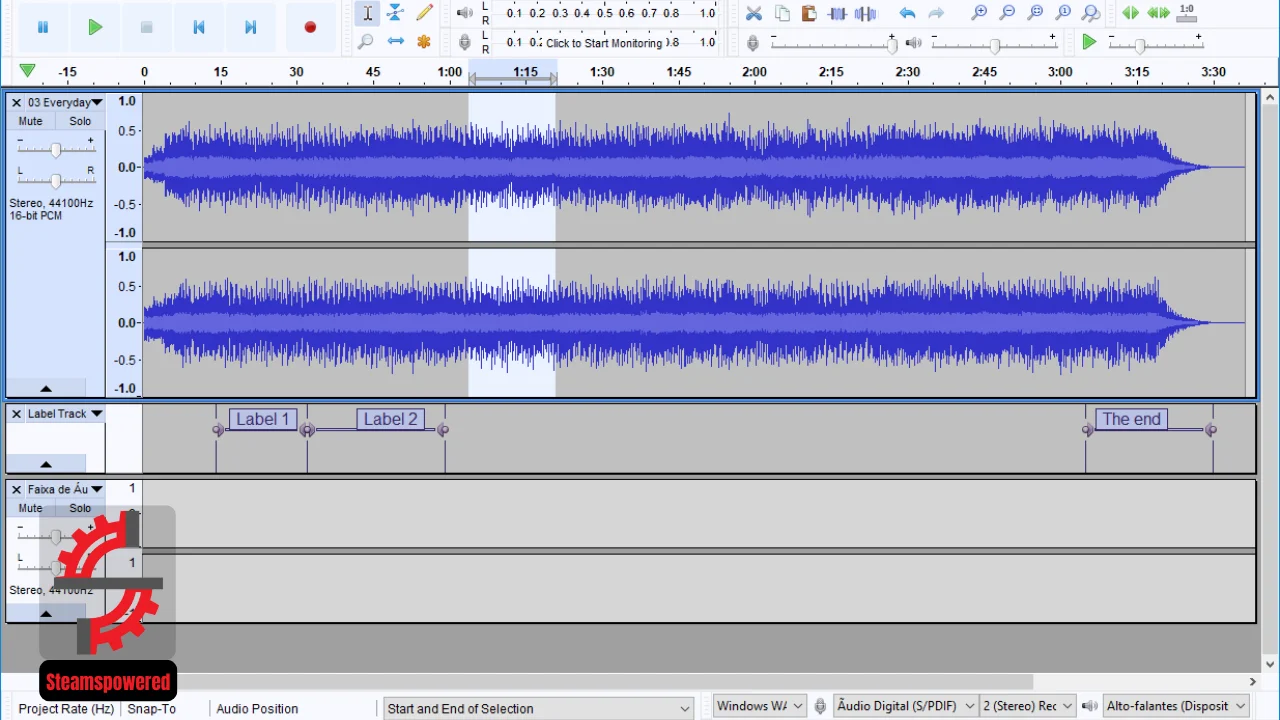The image size is (1280, 720).
Task: Select the 'The end' label
Action: (1131, 419)
